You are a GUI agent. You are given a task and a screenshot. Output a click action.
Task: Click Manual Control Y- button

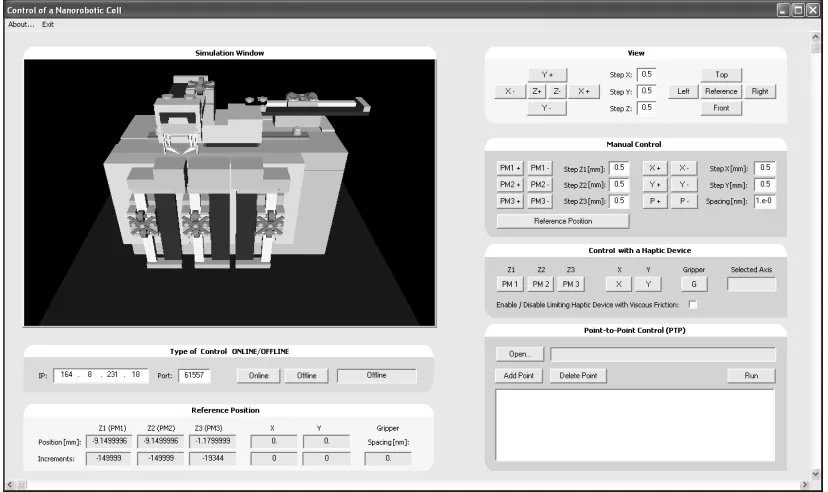tap(684, 184)
